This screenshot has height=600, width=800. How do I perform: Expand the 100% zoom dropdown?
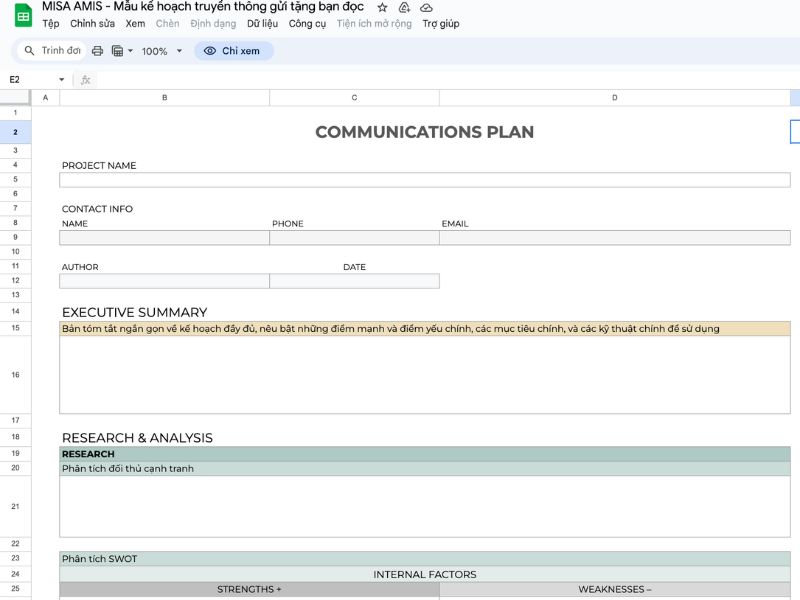coord(162,51)
